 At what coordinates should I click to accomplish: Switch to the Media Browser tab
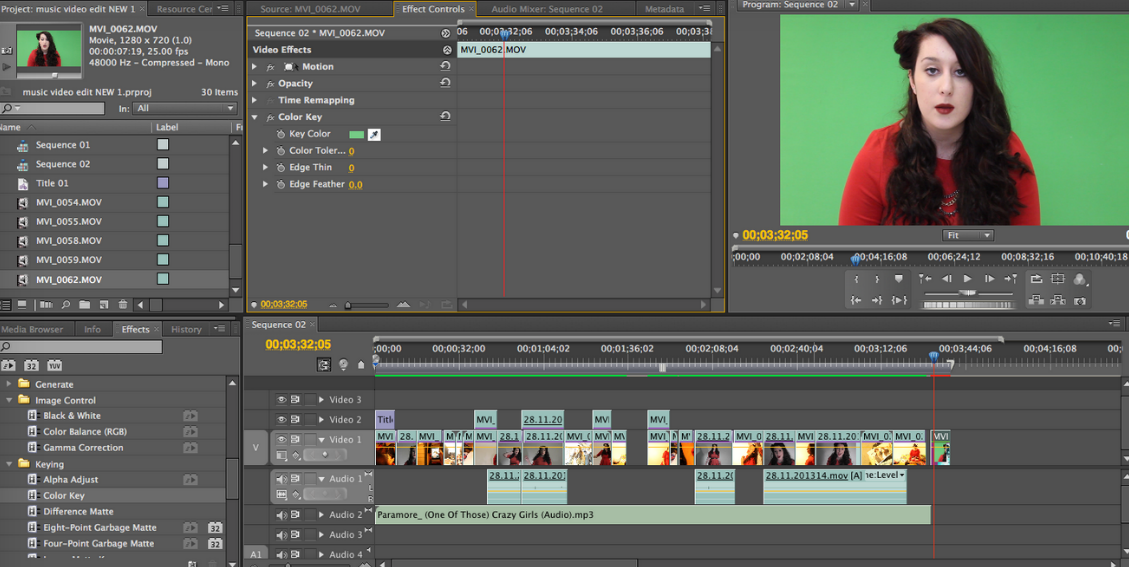32,329
